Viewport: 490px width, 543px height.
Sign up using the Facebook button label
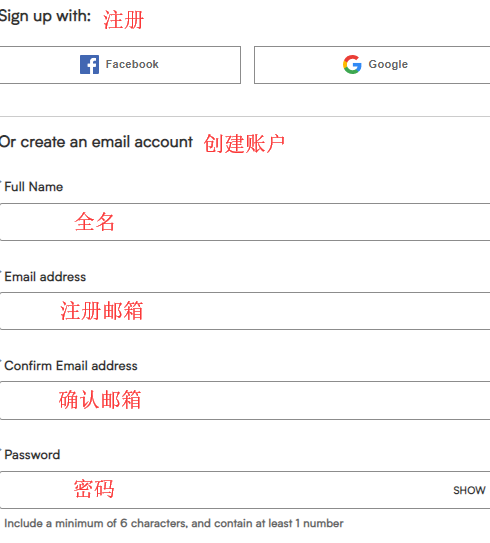pos(132,64)
